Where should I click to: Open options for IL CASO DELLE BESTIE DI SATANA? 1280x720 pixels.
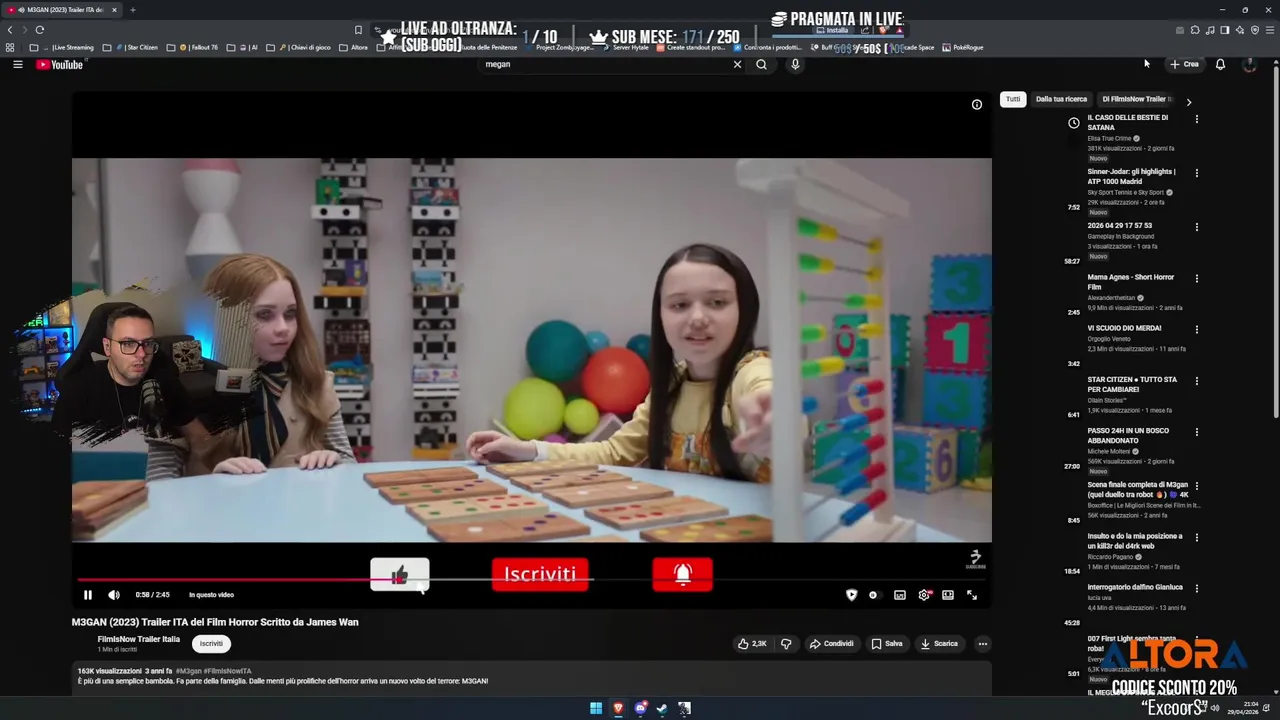pos(1196,119)
